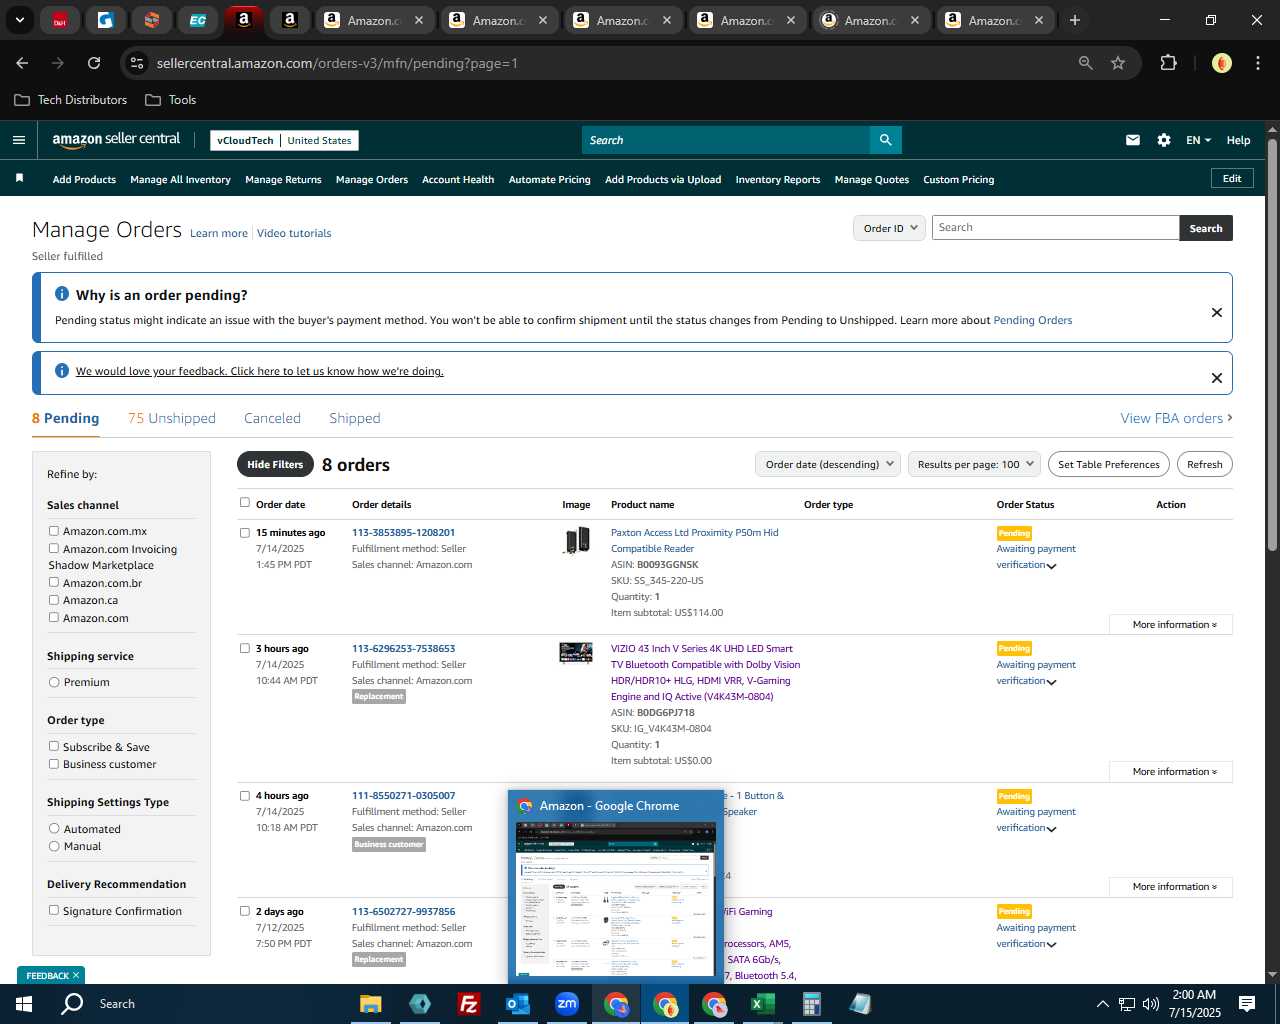Click the Paxton reader product thumbnail

point(576,541)
